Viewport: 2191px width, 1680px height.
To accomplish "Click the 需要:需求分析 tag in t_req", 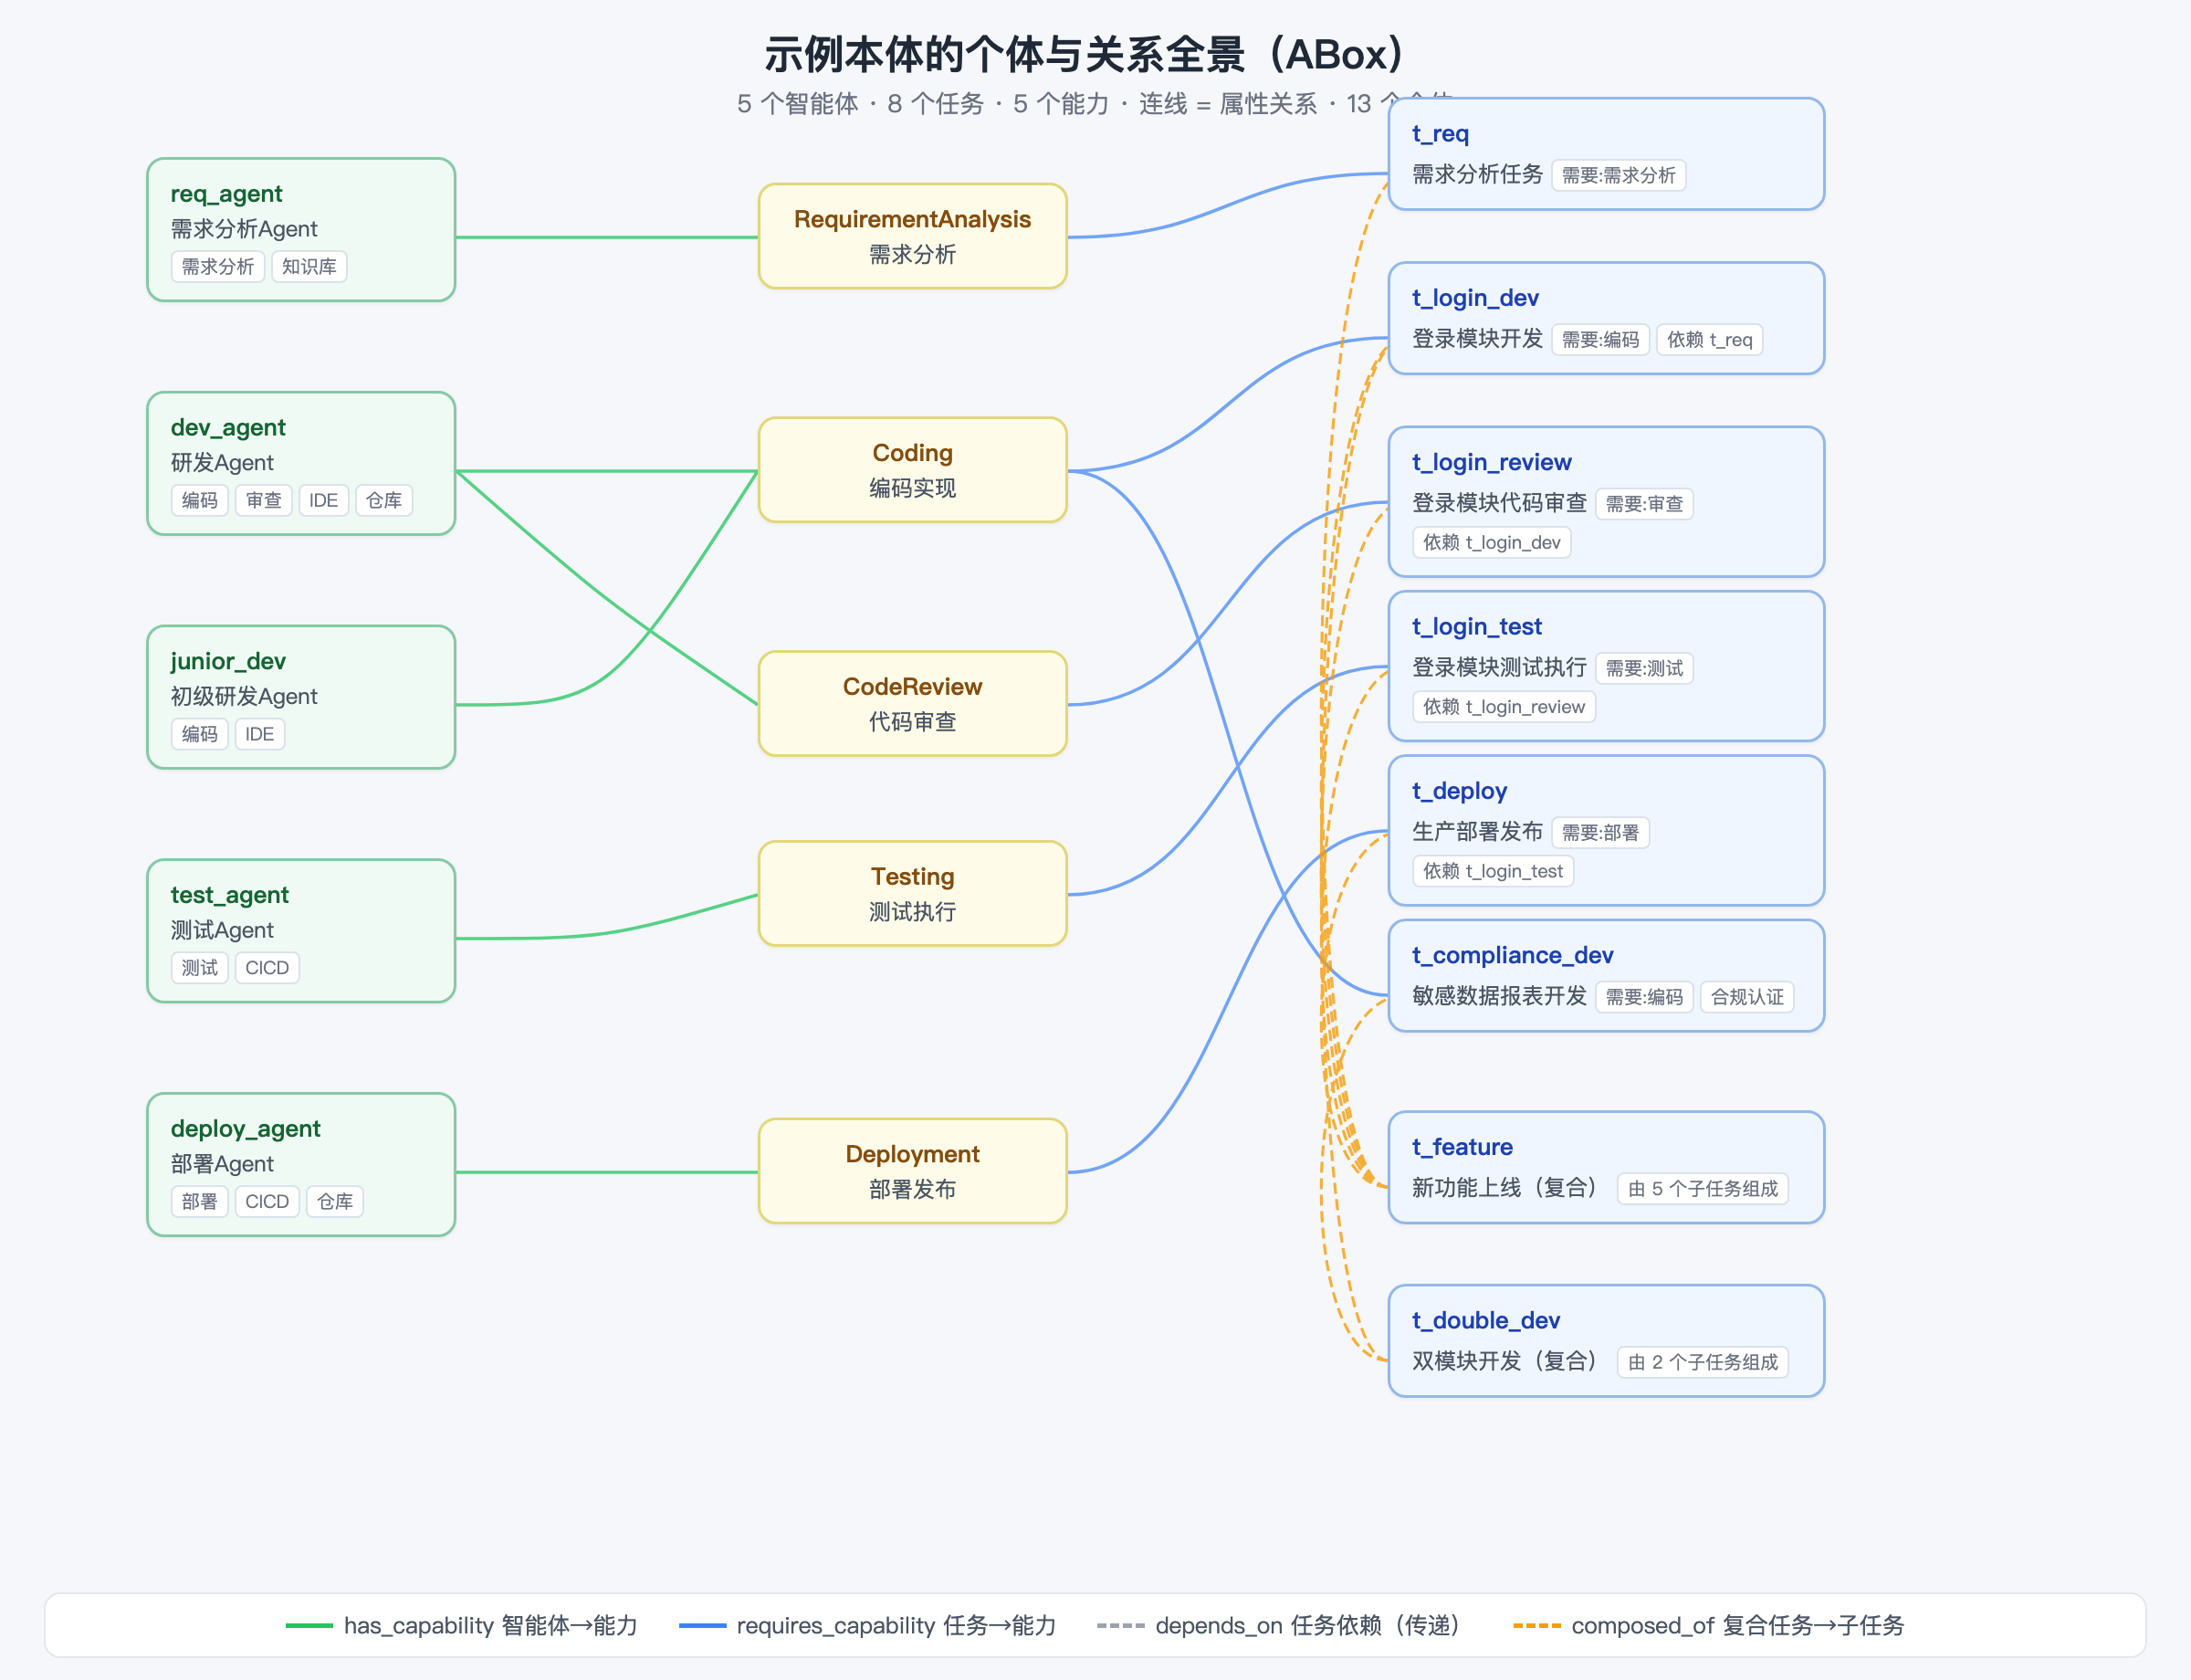I will click(1619, 175).
